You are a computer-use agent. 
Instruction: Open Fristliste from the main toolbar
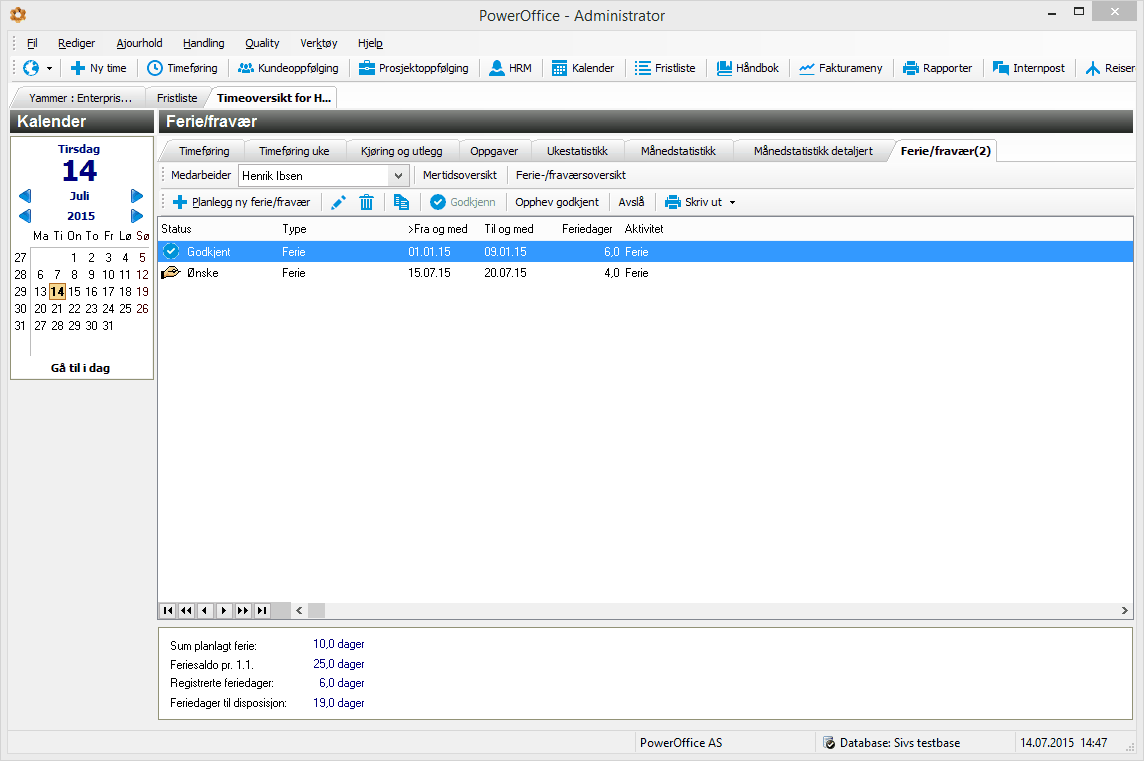pos(665,68)
